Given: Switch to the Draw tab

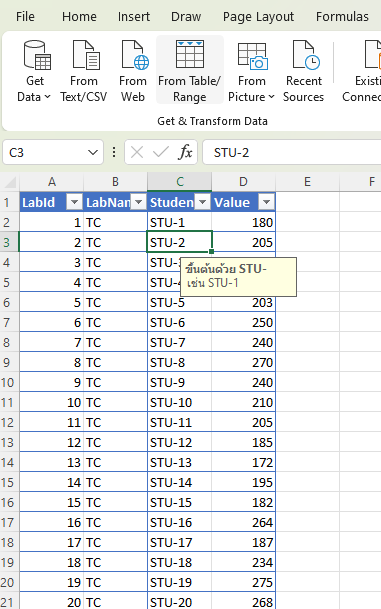Looking at the screenshot, I should [x=186, y=17].
